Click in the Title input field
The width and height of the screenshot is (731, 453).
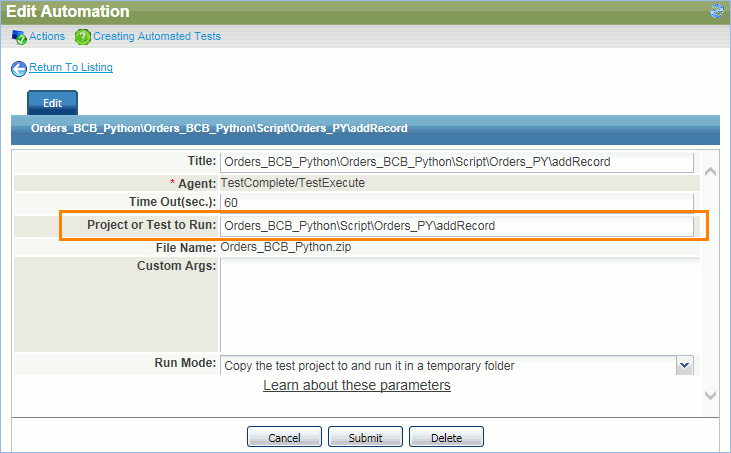click(457, 162)
